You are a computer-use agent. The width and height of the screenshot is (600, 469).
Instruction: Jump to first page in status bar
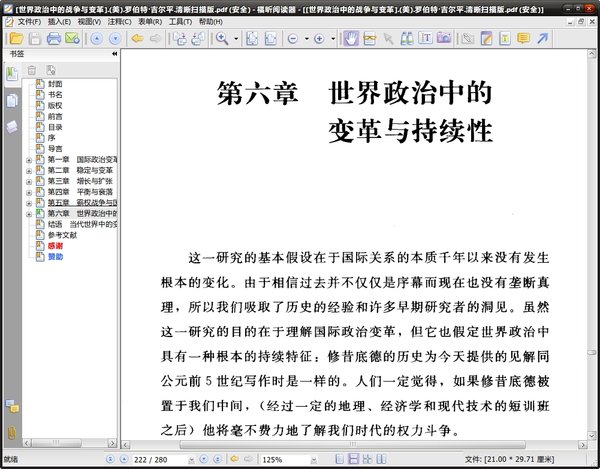click(110, 459)
